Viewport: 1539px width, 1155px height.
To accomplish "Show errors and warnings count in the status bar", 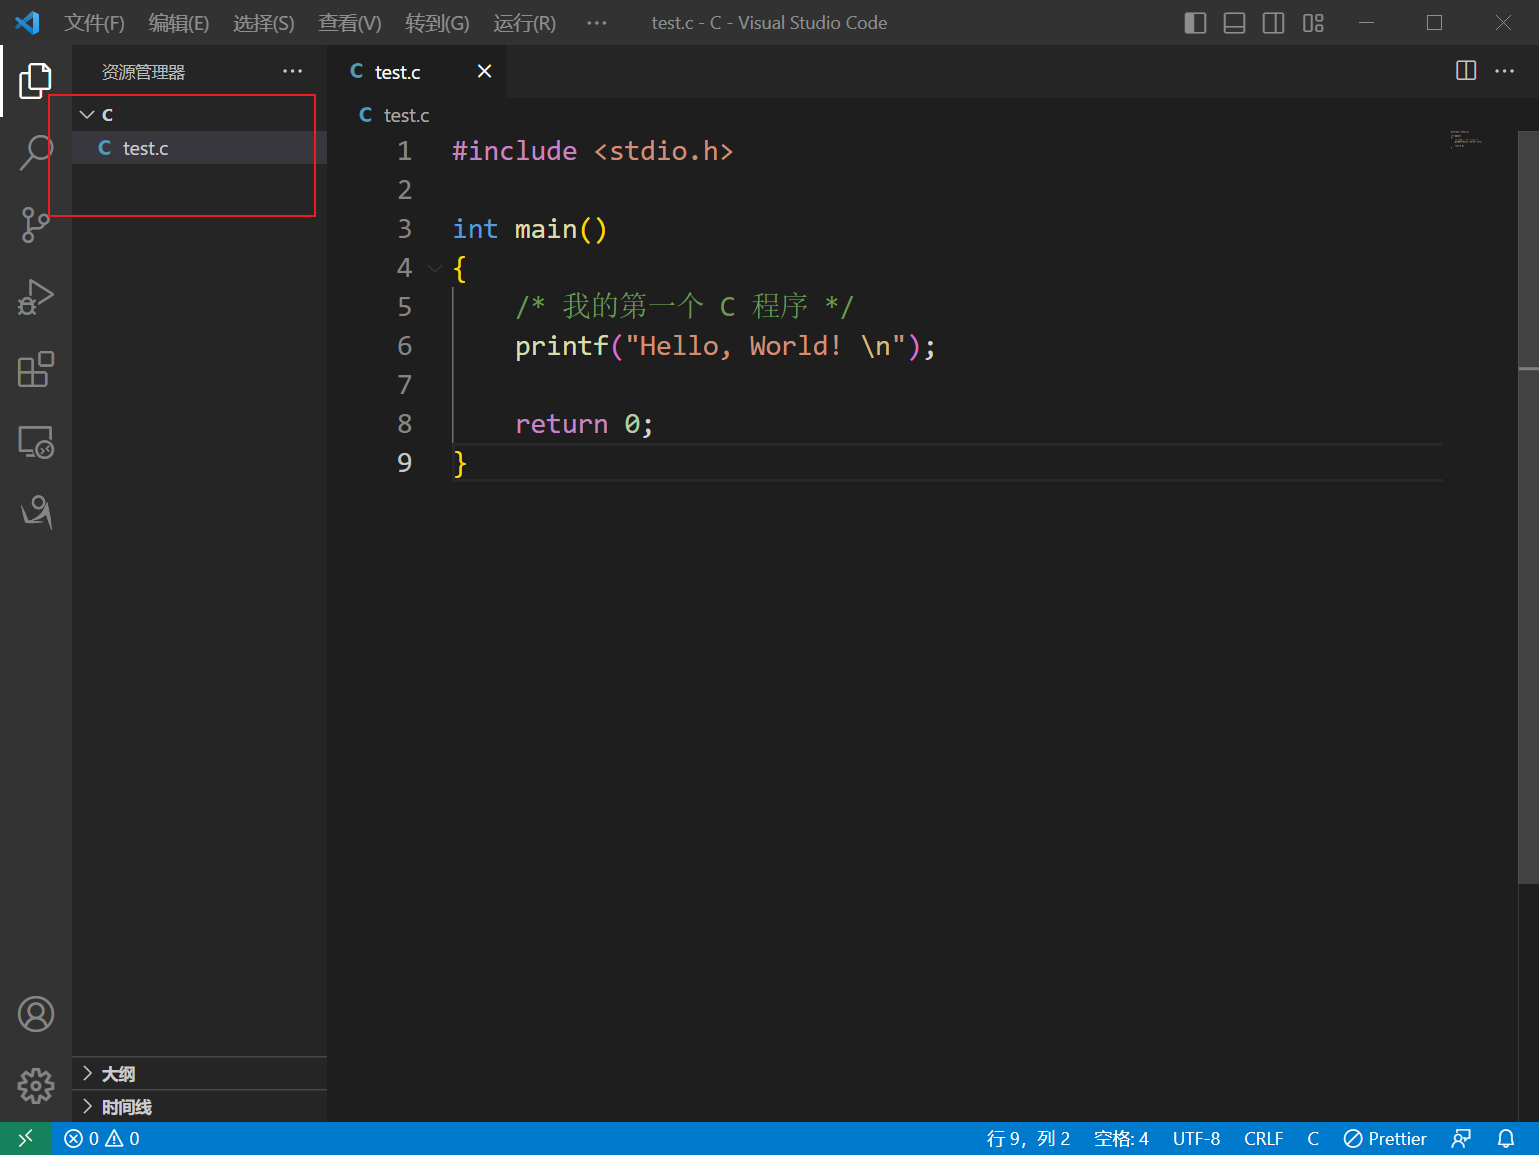I will (x=102, y=1138).
